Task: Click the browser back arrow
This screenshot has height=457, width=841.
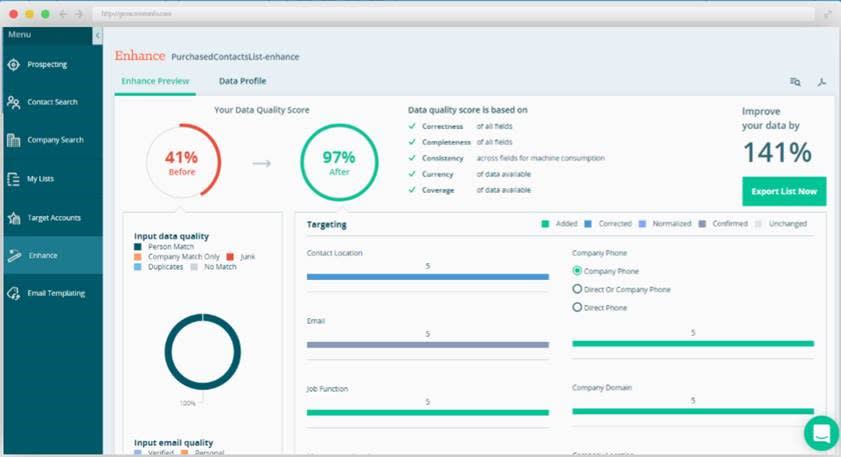Action: [63, 14]
